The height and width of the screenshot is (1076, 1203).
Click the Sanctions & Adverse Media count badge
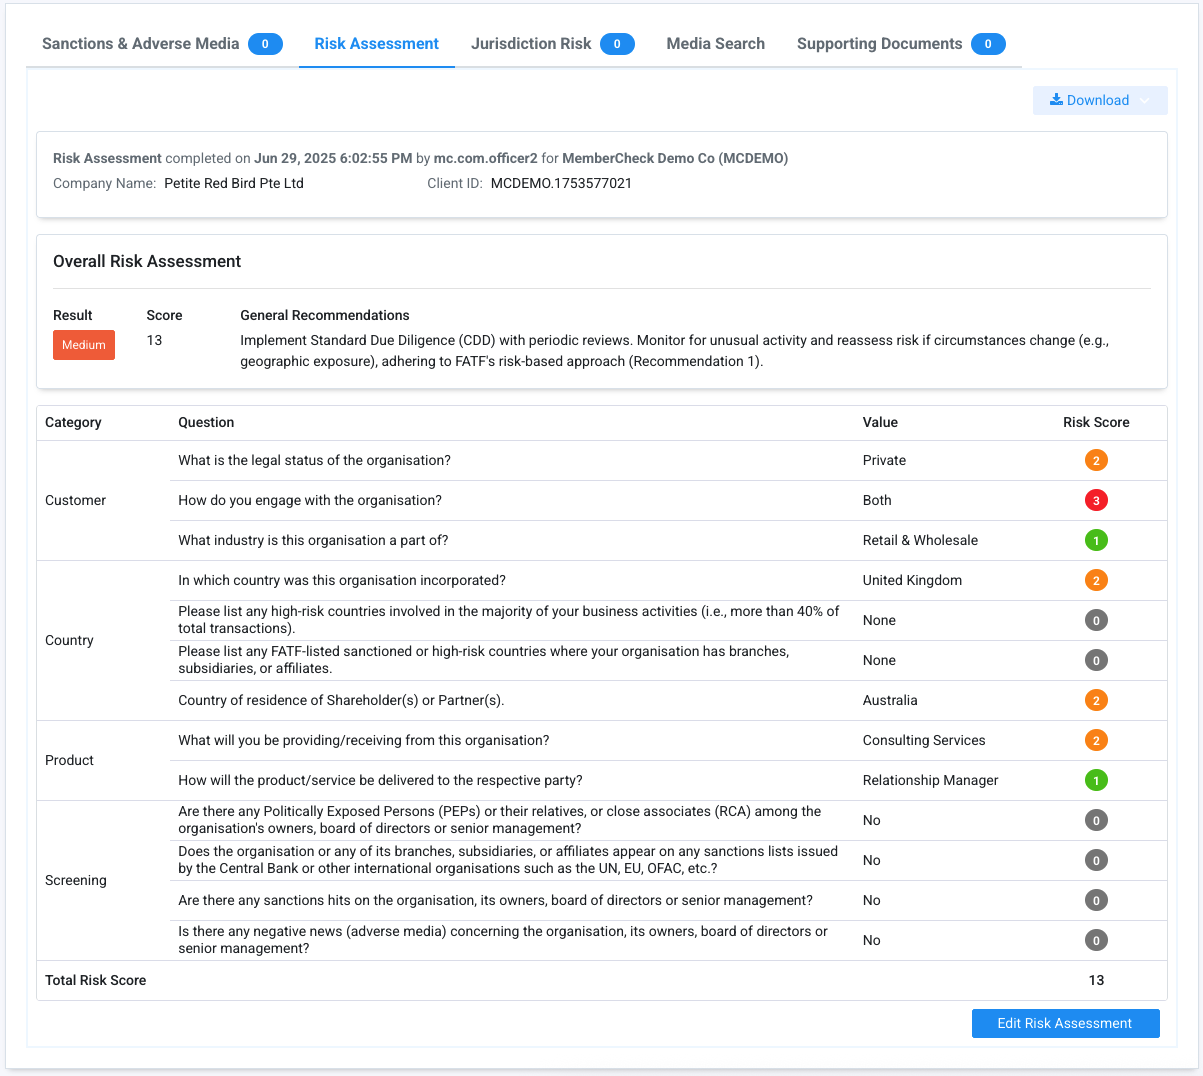pos(265,44)
